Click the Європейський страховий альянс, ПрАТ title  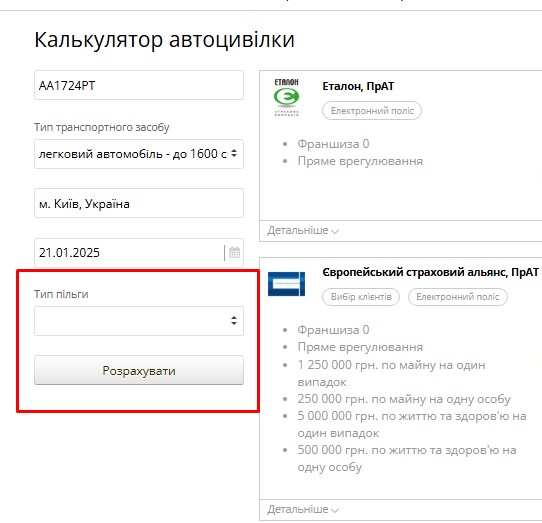[x=430, y=272]
